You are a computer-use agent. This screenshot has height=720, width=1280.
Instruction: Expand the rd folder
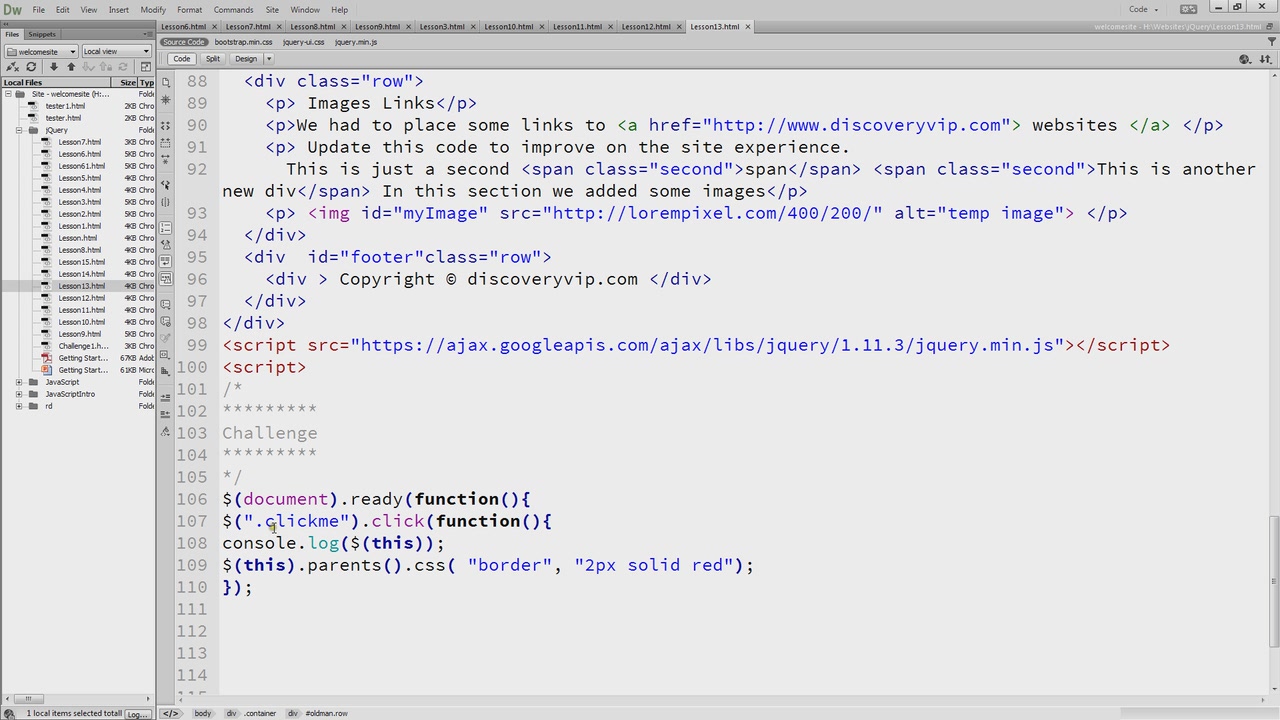[19, 406]
